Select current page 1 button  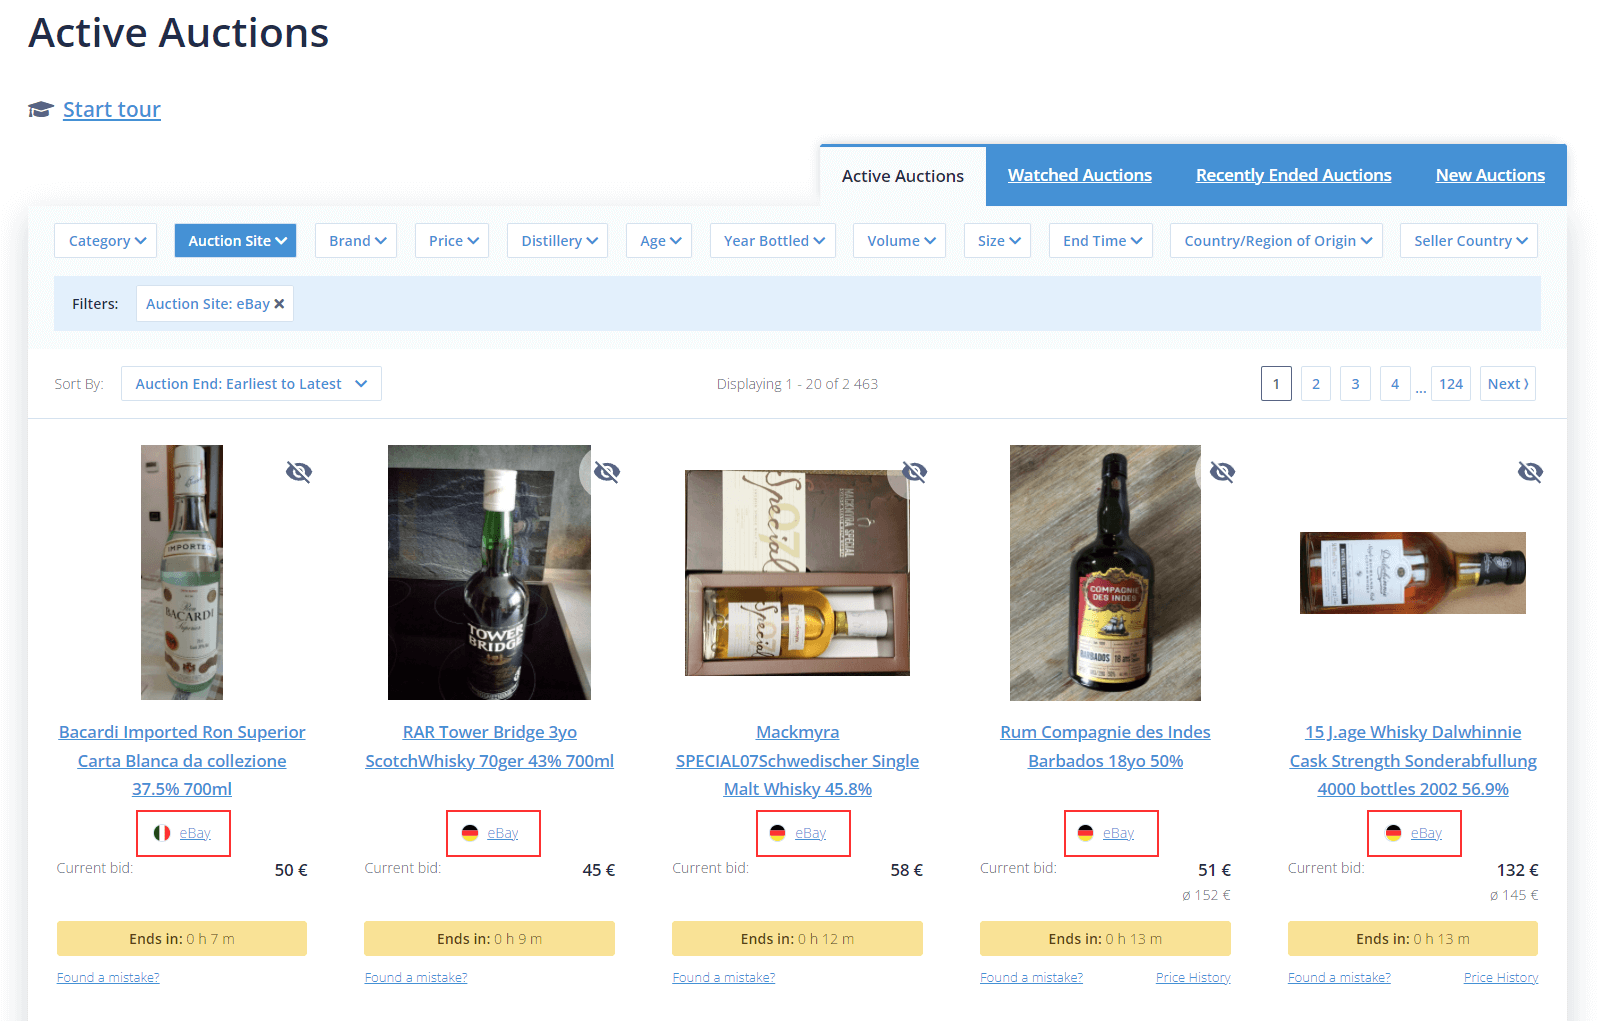[x=1276, y=384]
